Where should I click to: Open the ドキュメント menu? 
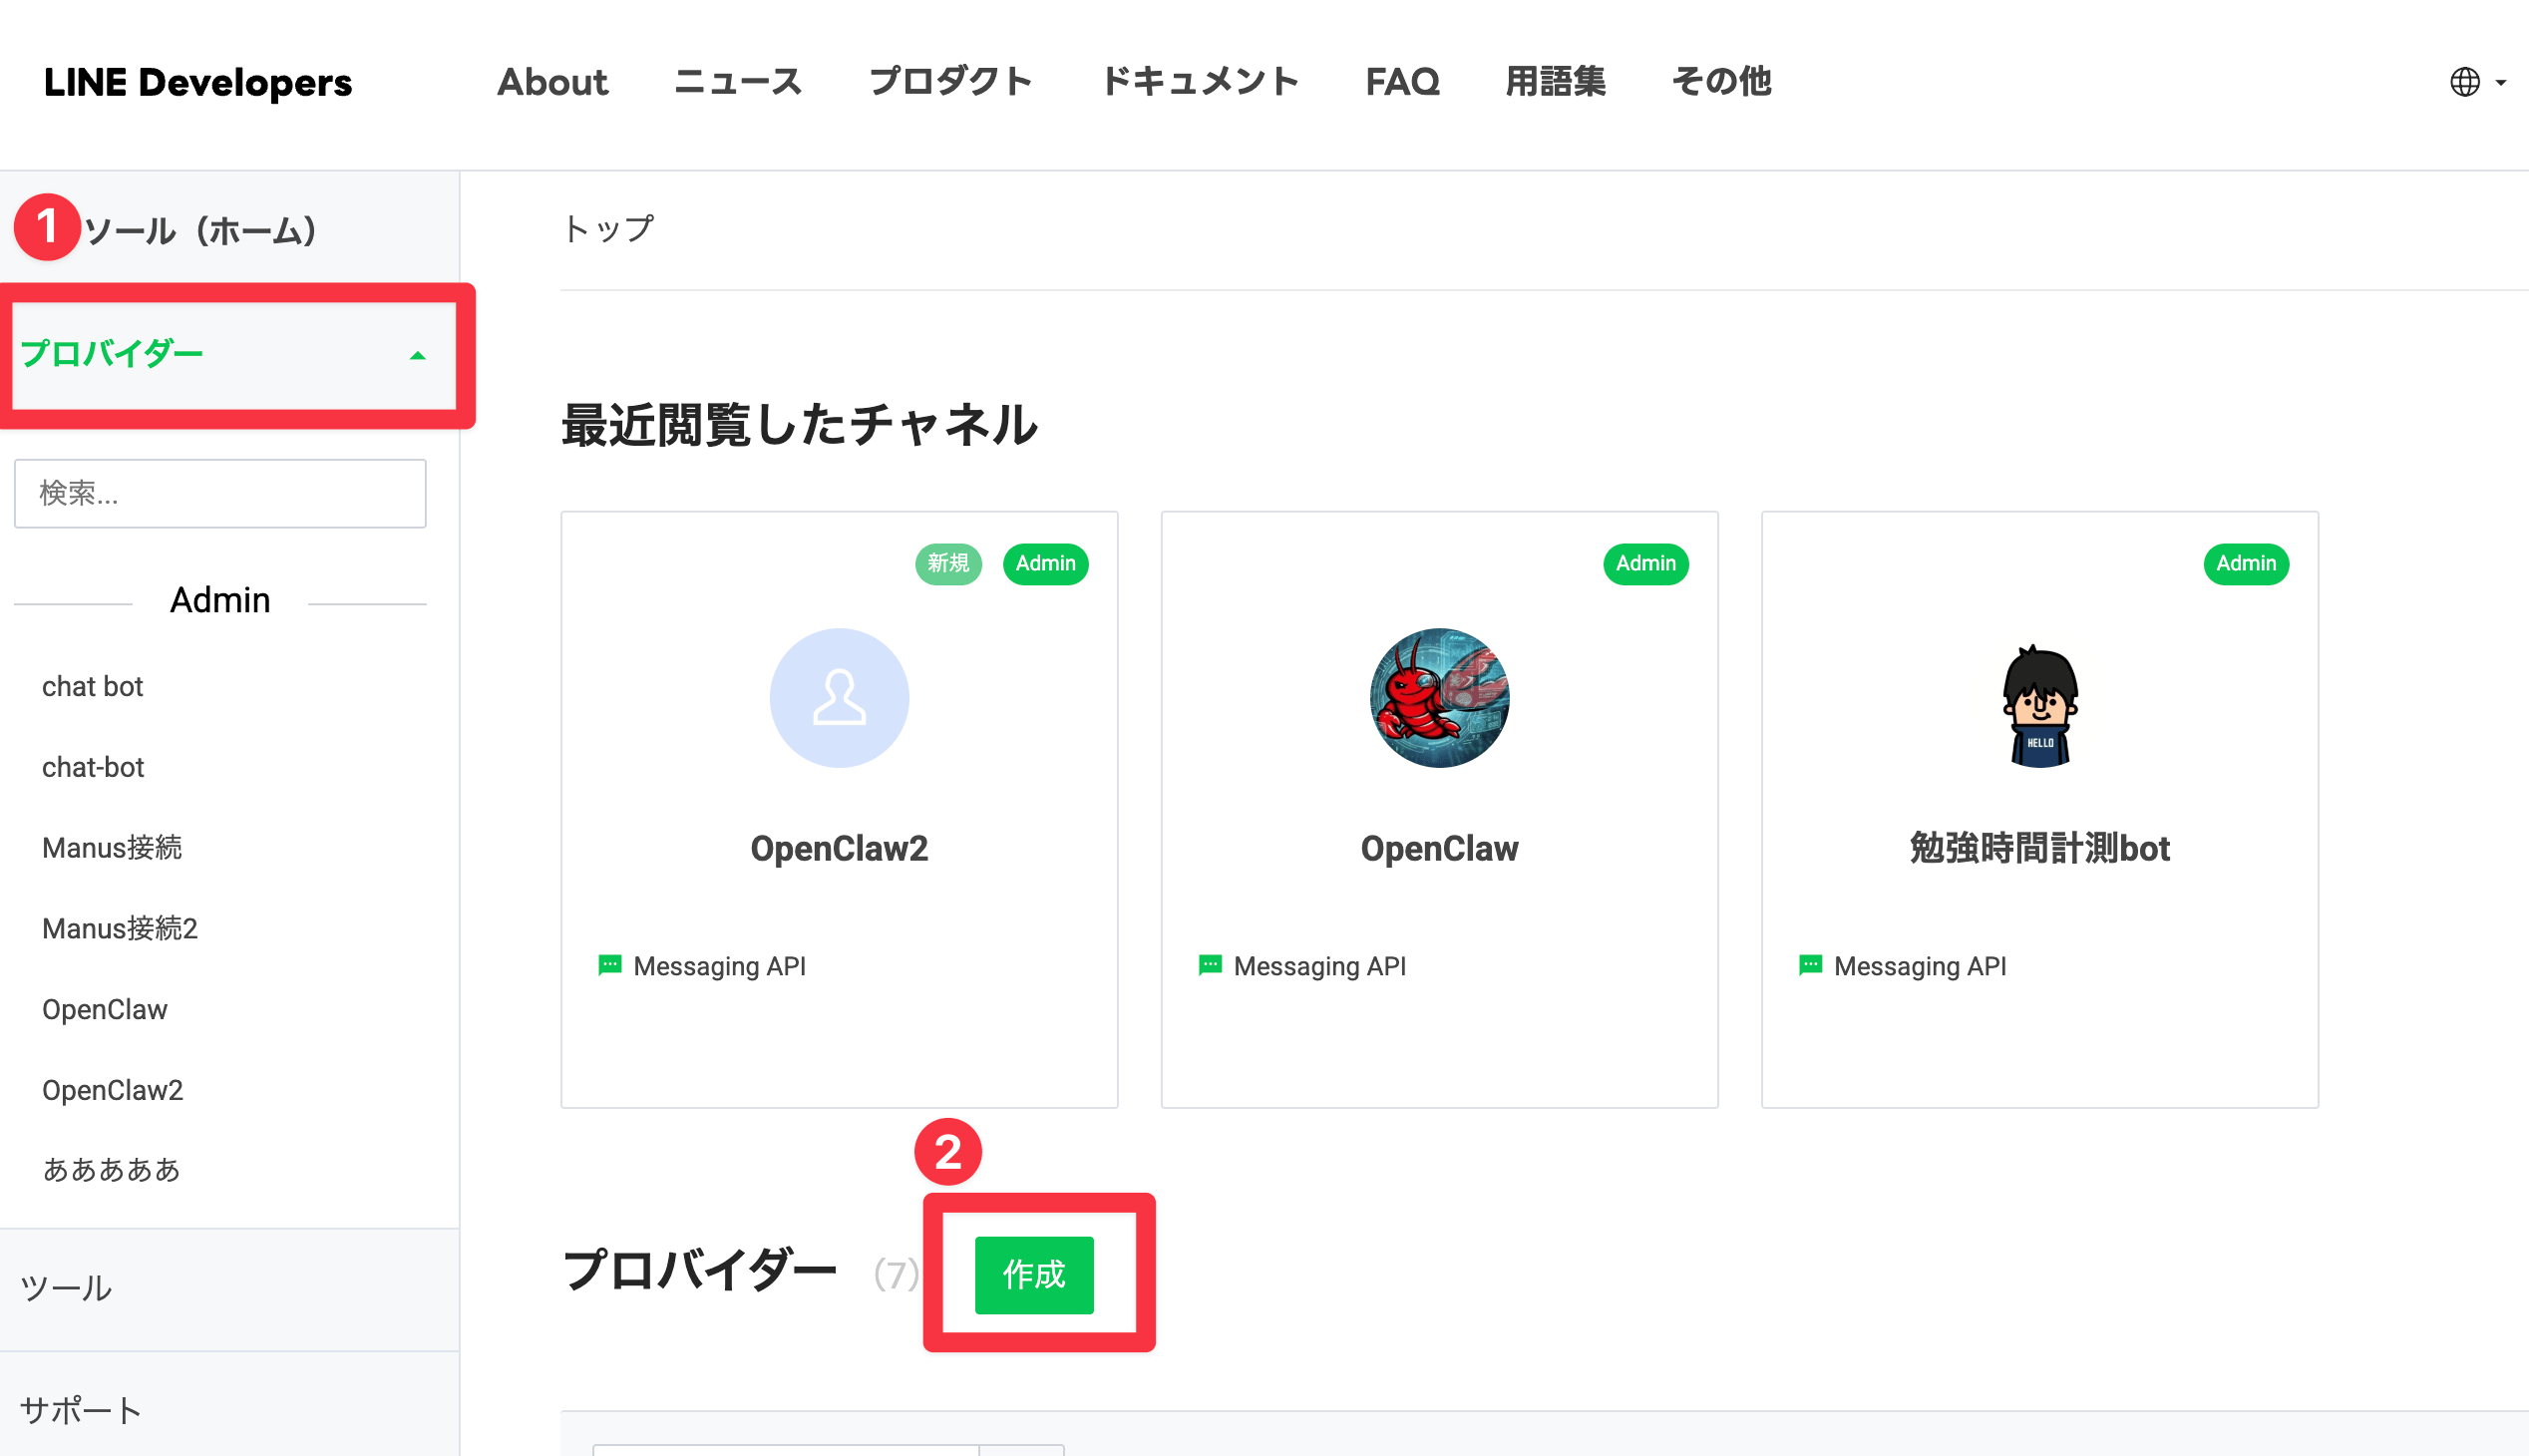1200,82
